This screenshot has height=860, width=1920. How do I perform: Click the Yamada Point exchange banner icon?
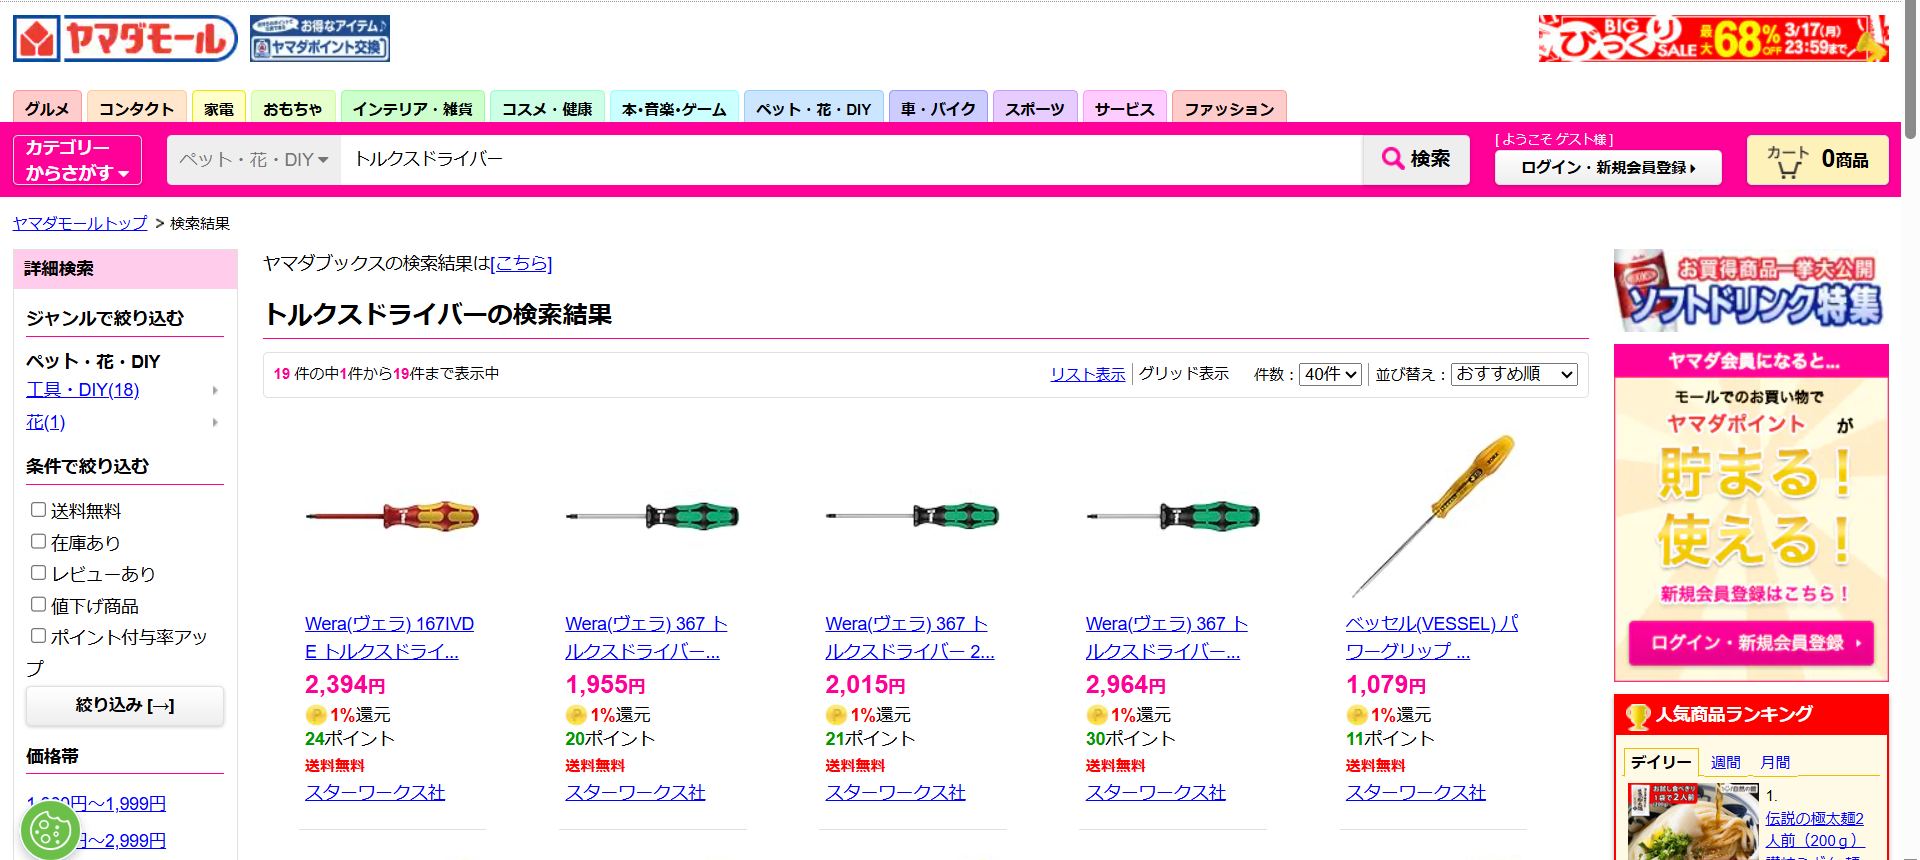(319, 39)
